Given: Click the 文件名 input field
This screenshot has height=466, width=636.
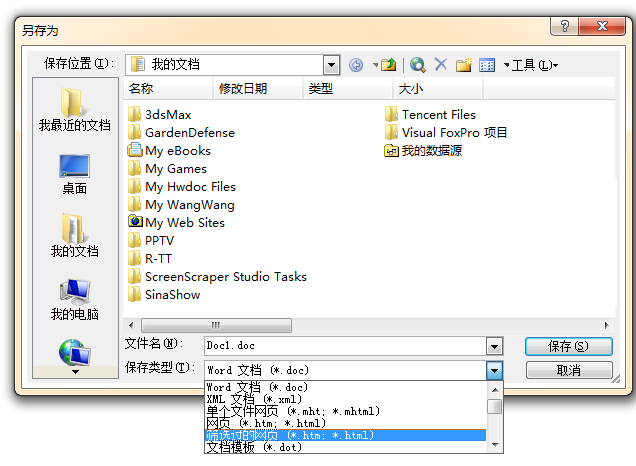Looking at the screenshot, I should (x=343, y=346).
